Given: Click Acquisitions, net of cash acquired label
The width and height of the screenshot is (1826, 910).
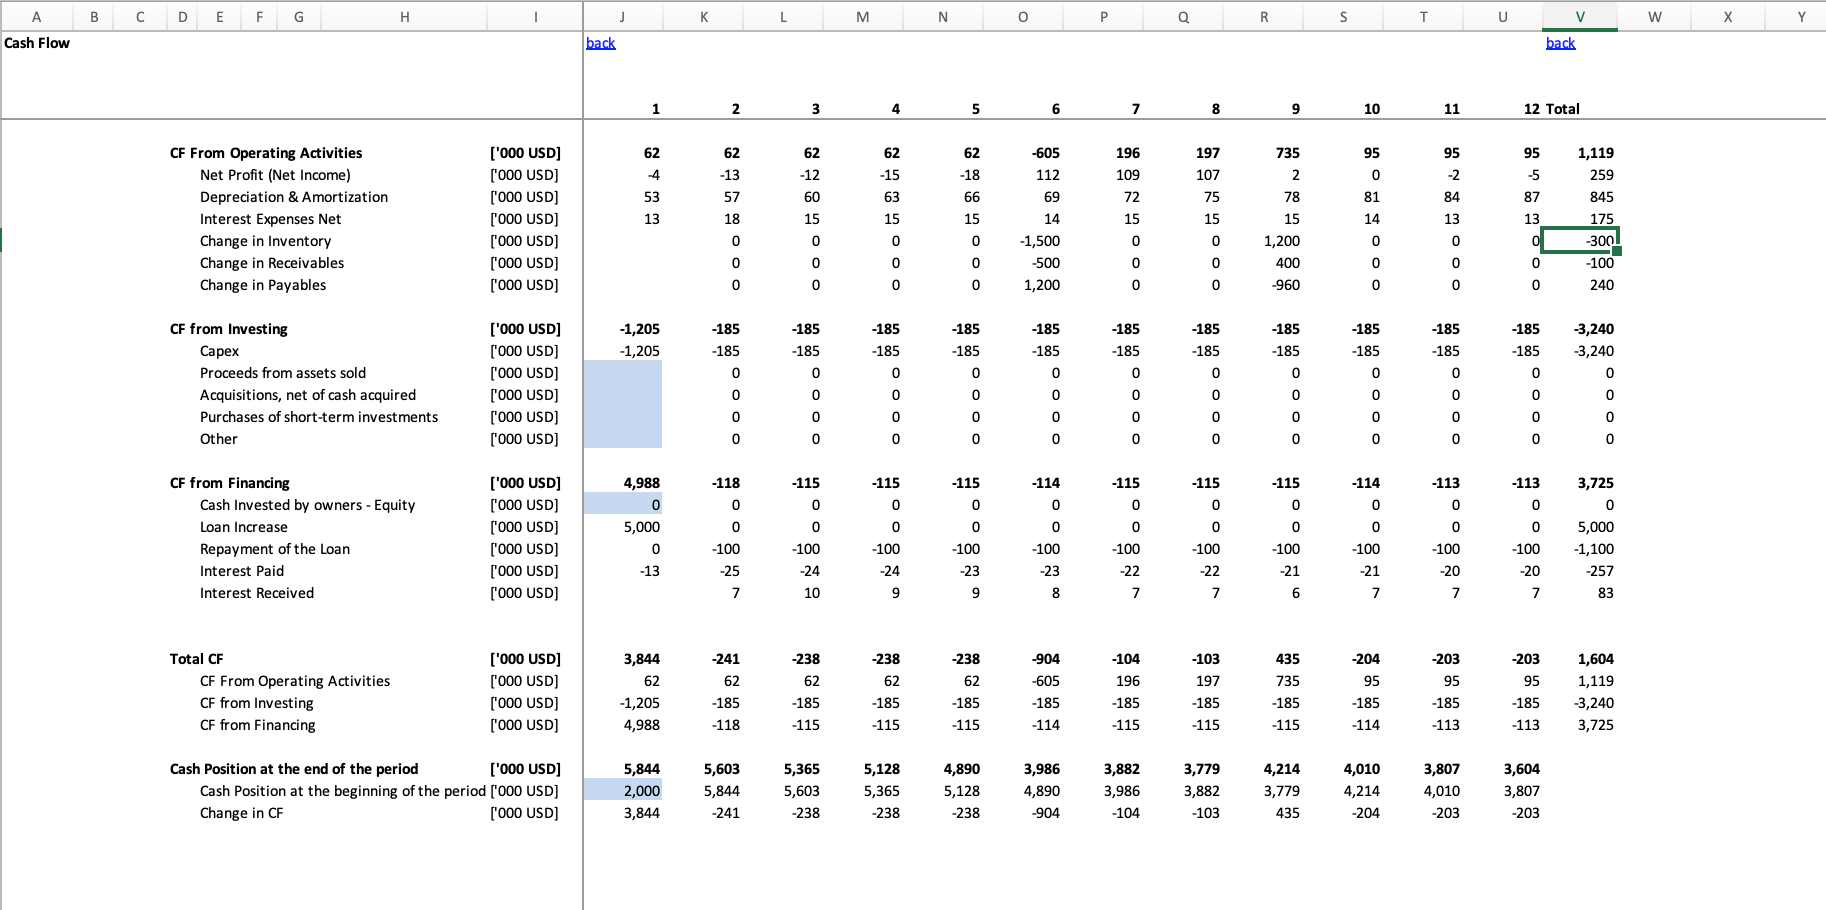Looking at the screenshot, I should [x=308, y=395].
